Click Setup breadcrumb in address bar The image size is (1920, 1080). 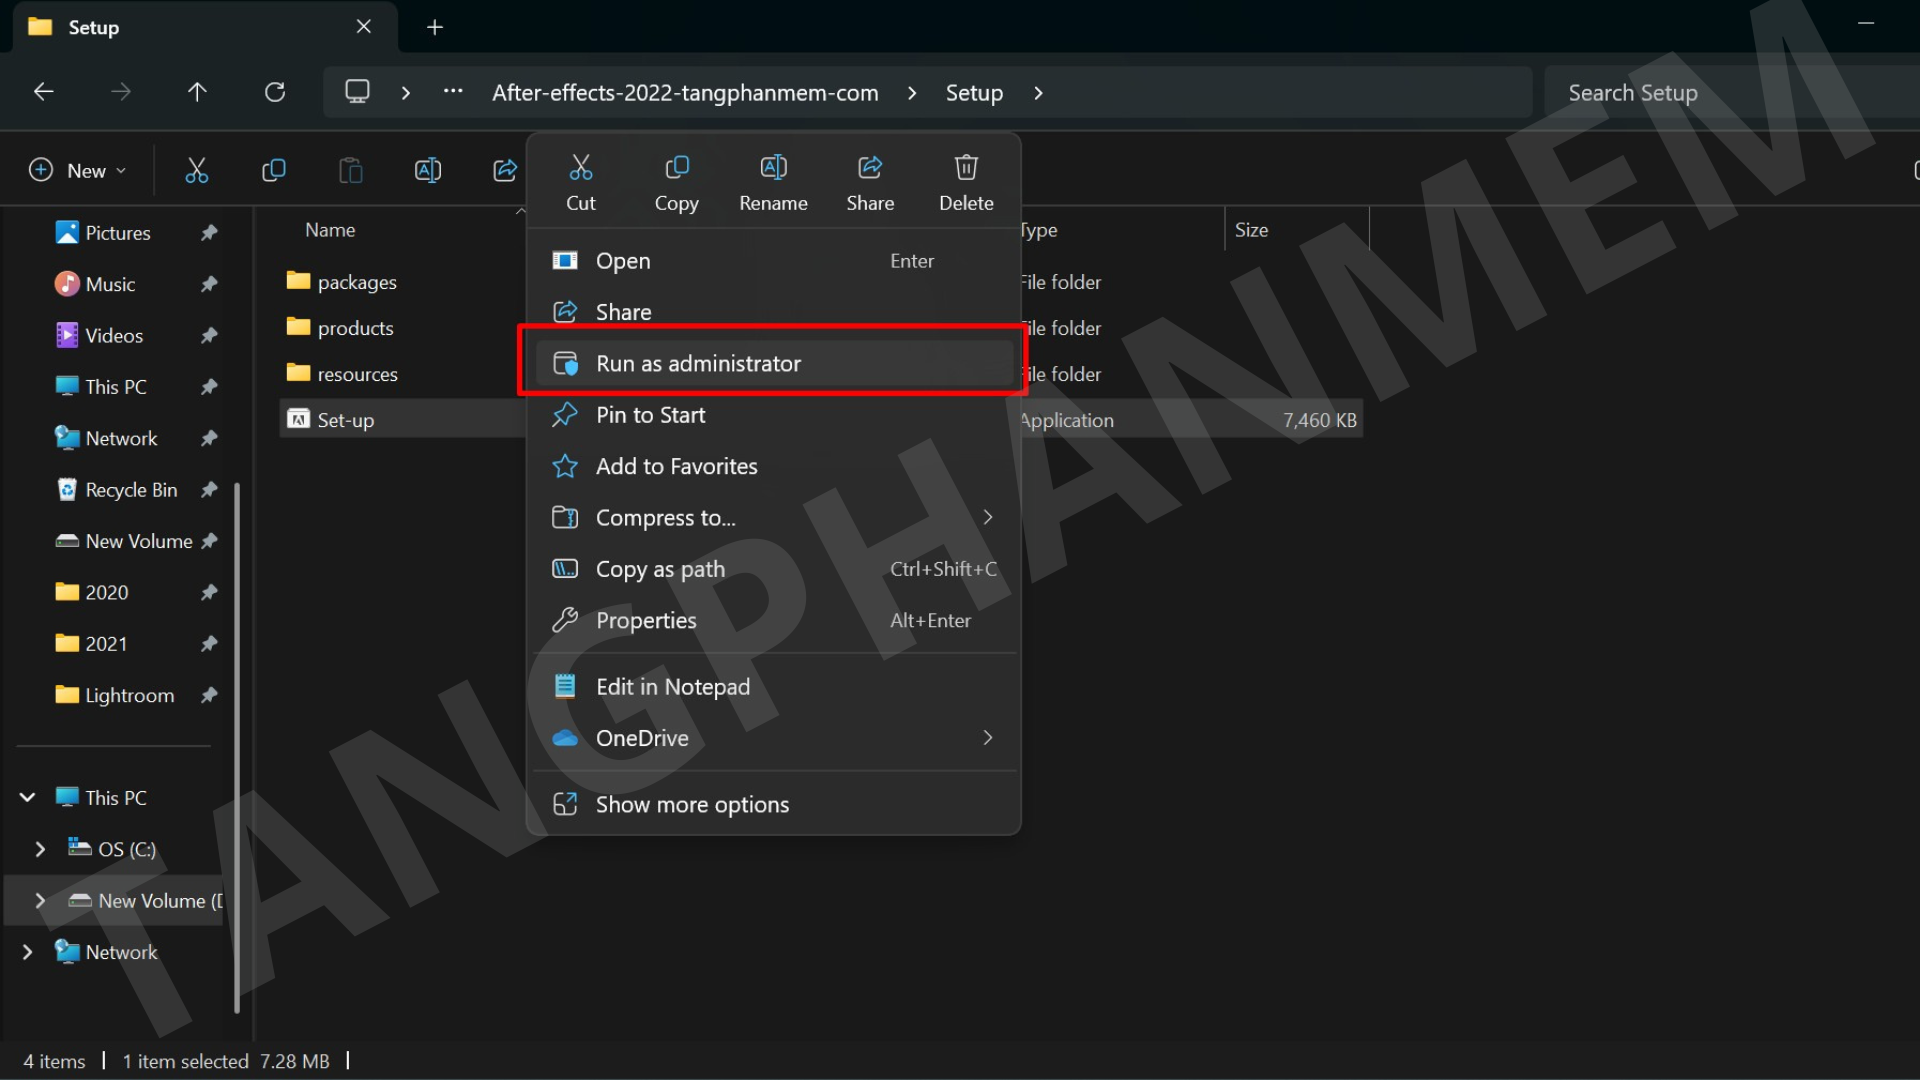pyautogui.click(x=973, y=93)
